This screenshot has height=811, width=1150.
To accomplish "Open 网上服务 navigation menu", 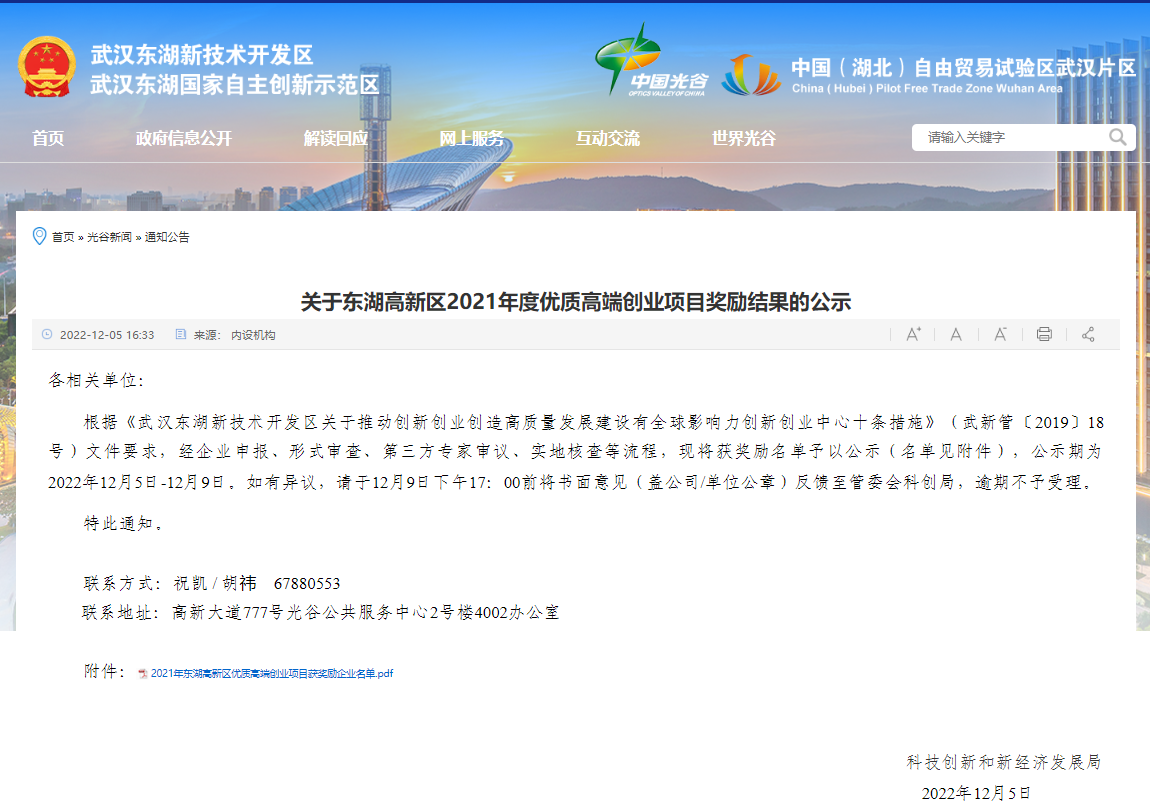I will pyautogui.click(x=472, y=138).
